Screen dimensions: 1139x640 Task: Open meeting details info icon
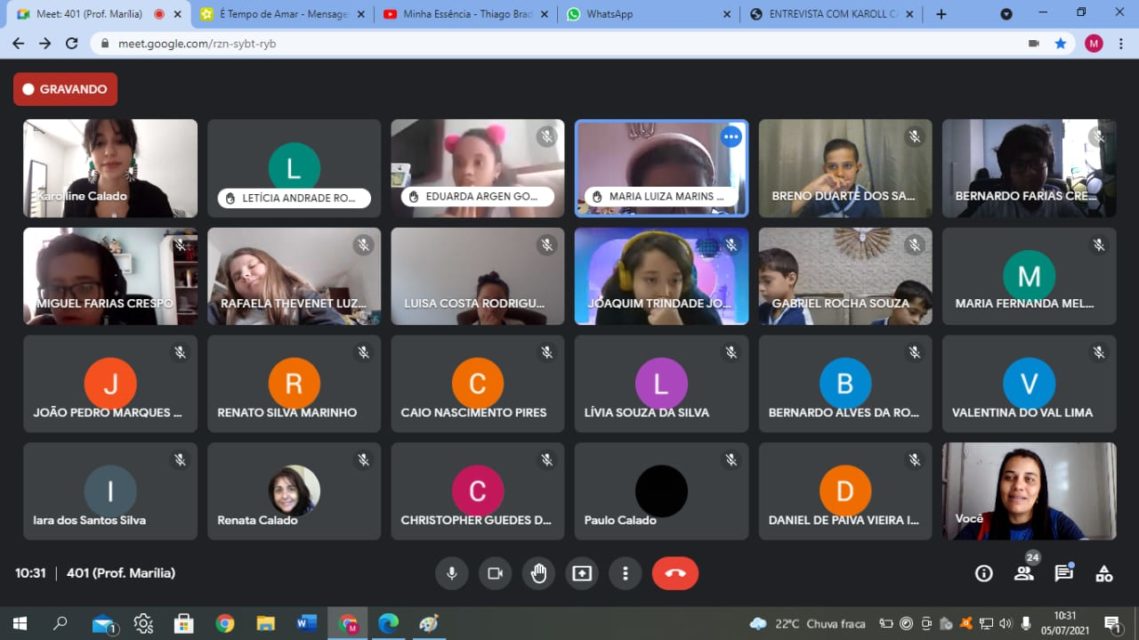[984, 573]
